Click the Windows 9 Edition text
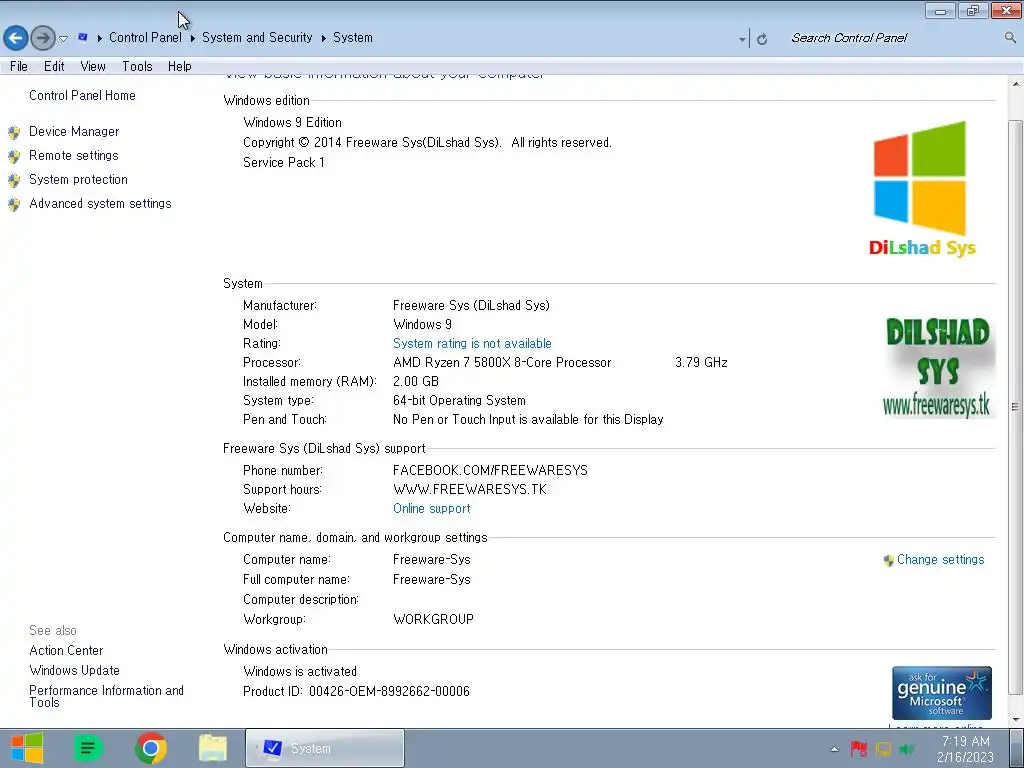This screenshot has width=1024, height=768. click(292, 123)
